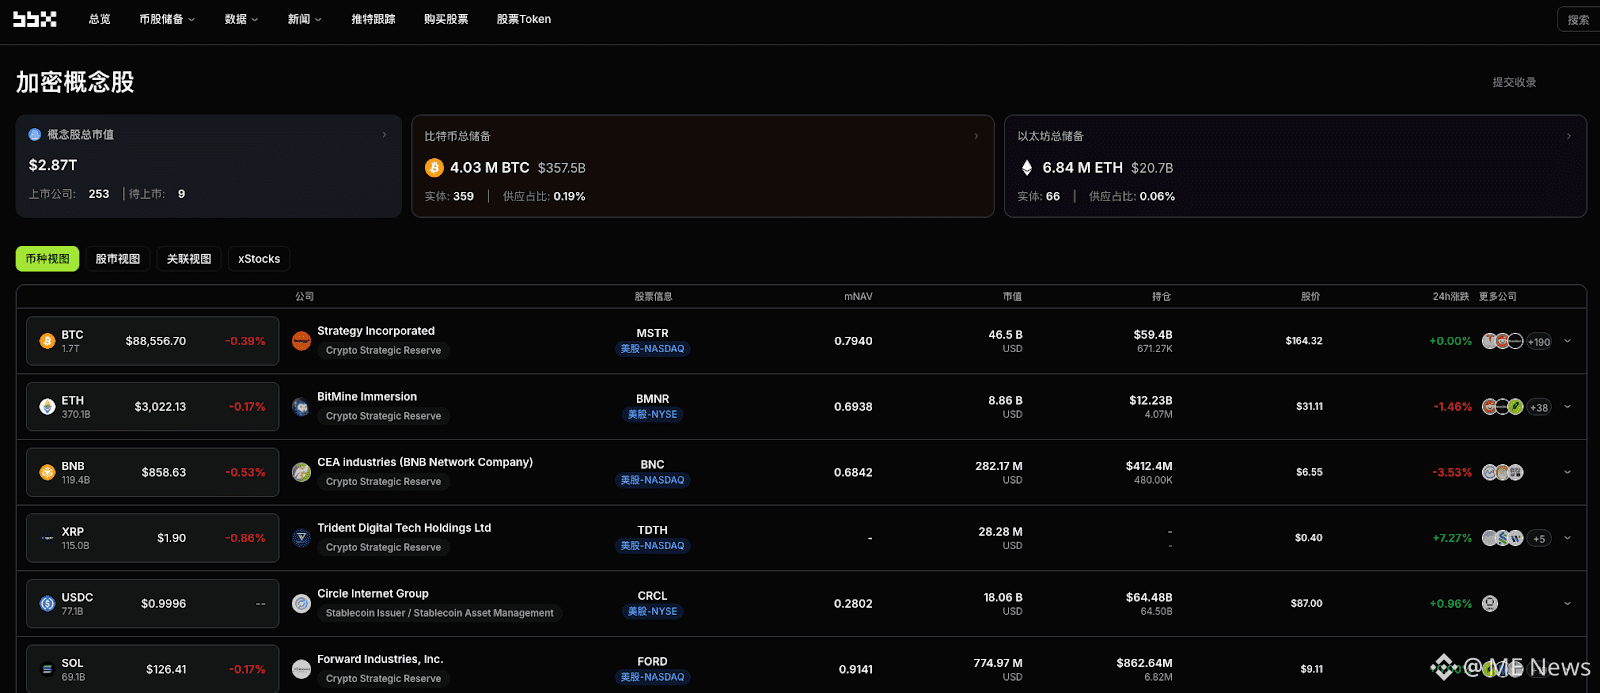
Task: Click the Circle Internet Group logo
Action: pos(301,604)
